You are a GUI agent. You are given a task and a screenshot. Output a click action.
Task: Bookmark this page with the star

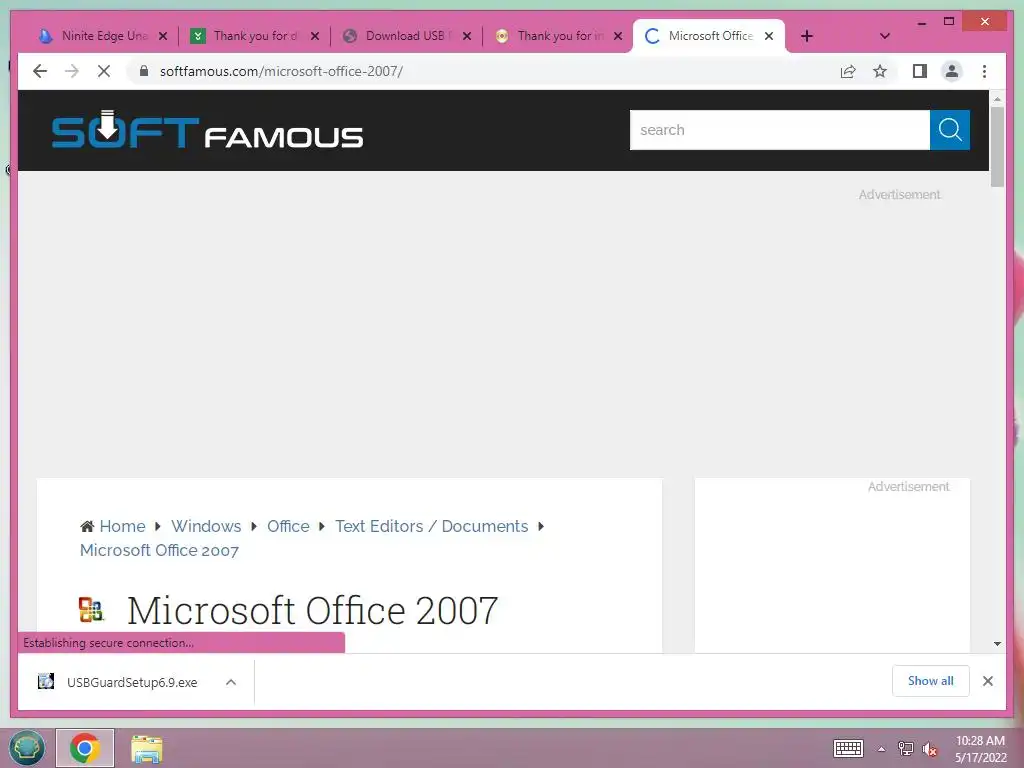click(x=880, y=71)
